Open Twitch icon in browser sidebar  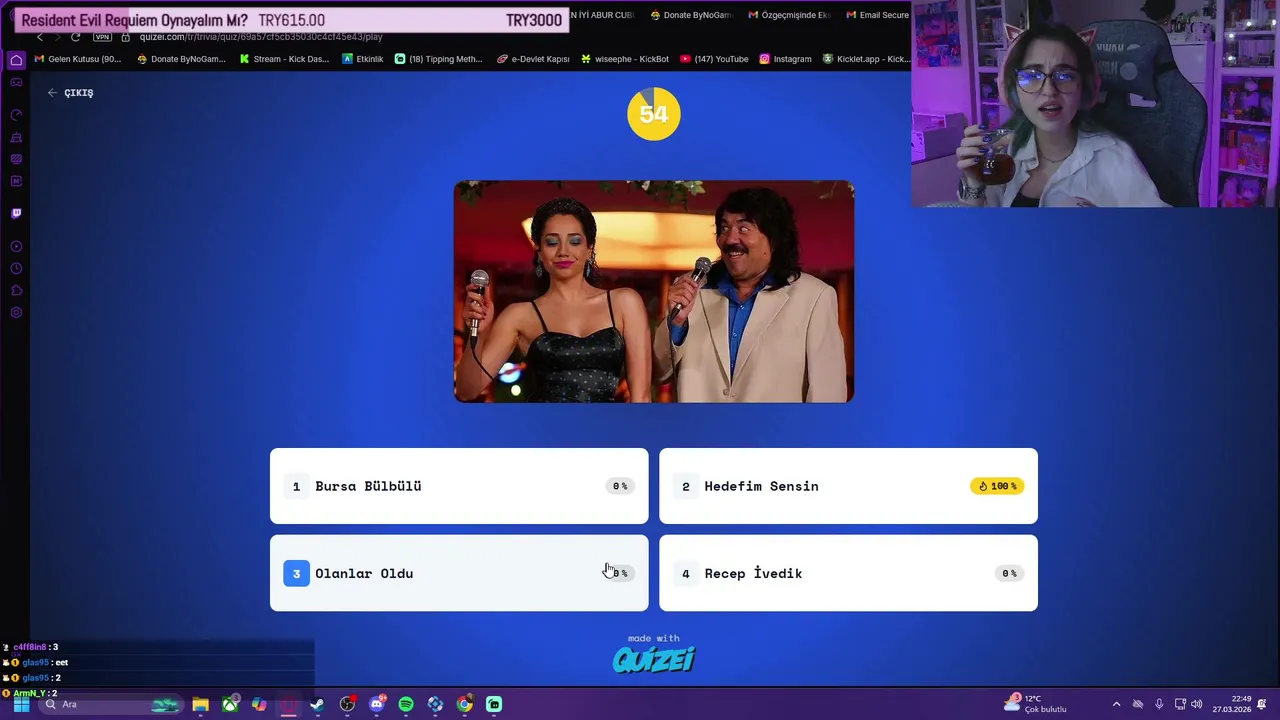[16, 213]
